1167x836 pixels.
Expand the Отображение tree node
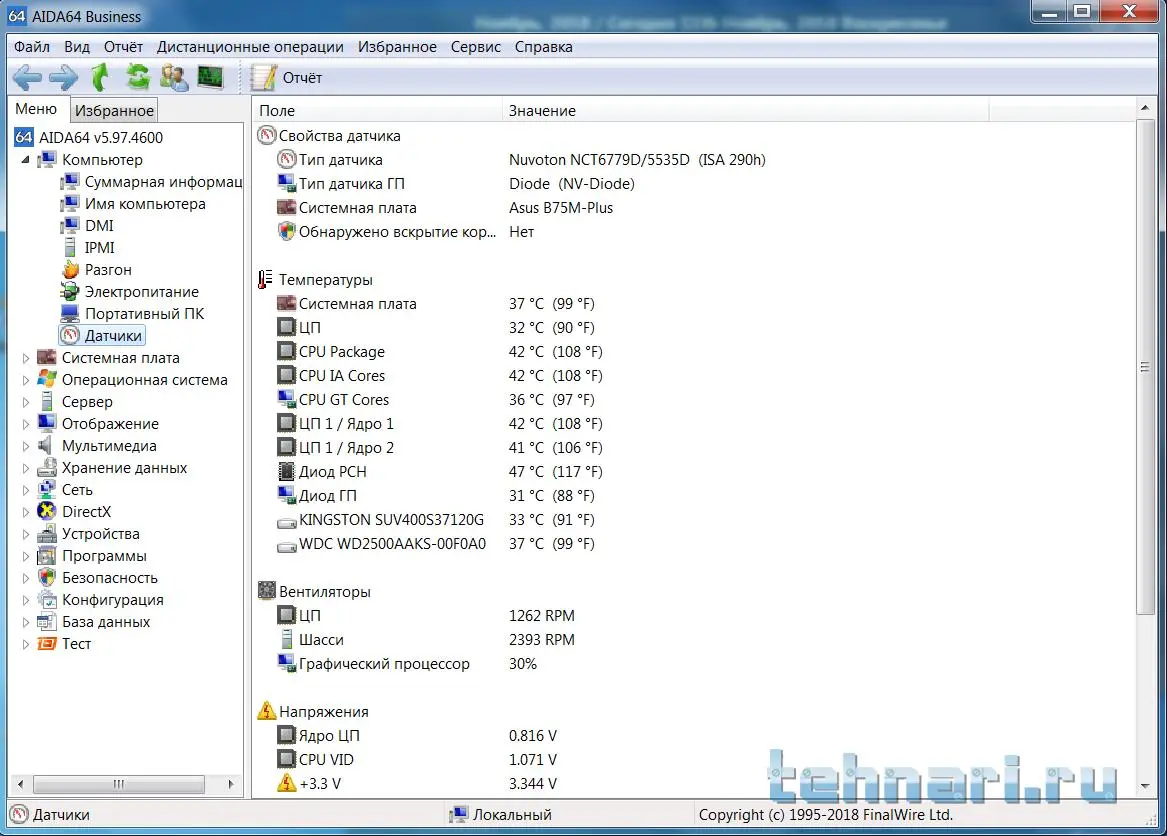coord(25,424)
